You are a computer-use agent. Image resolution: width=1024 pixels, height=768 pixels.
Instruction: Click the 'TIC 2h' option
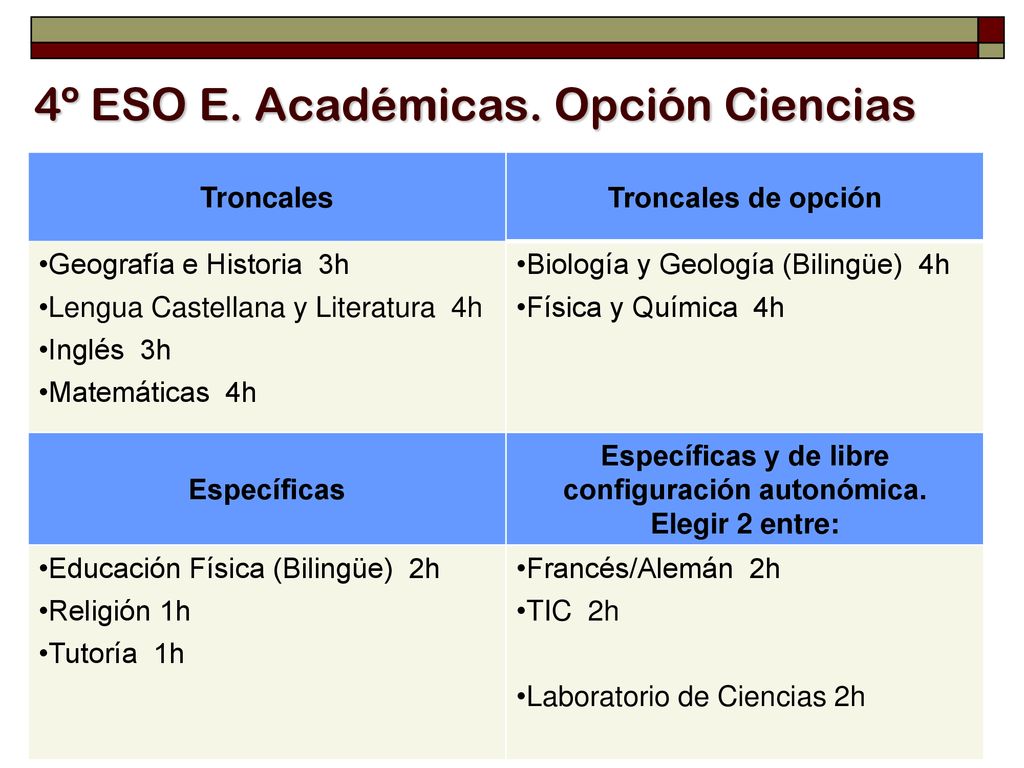tap(568, 612)
